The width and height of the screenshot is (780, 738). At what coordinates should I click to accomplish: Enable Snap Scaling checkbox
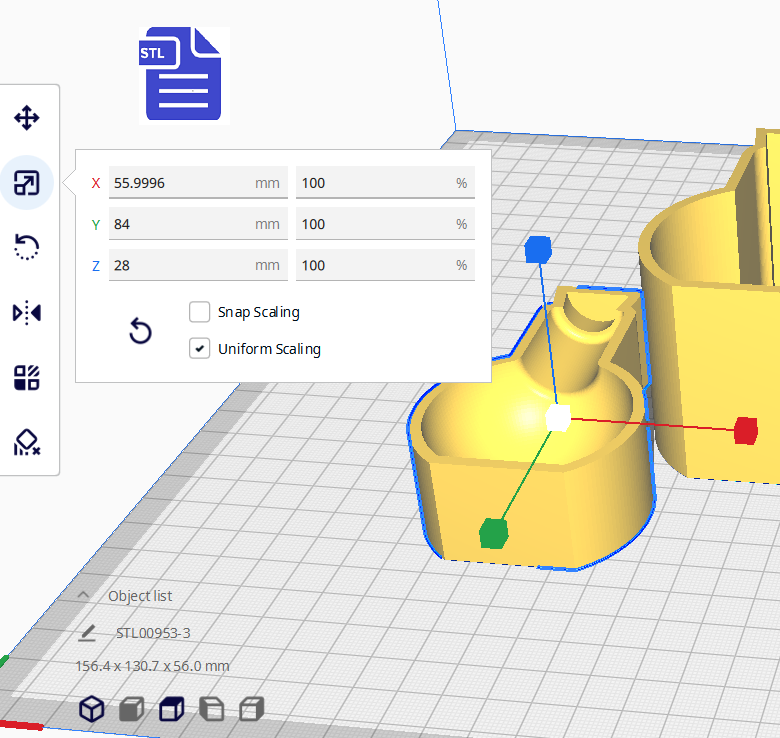[x=200, y=312]
